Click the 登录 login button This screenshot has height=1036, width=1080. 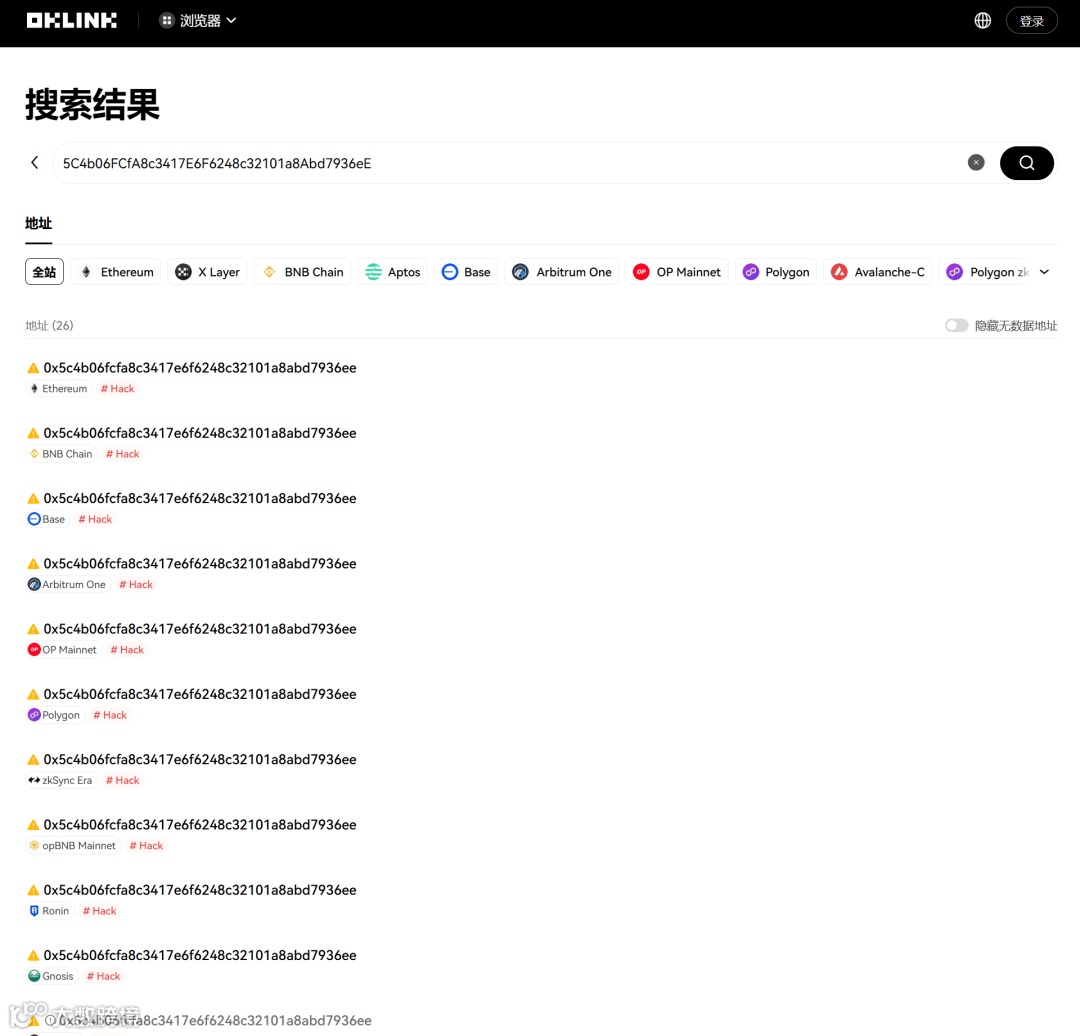(1031, 21)
